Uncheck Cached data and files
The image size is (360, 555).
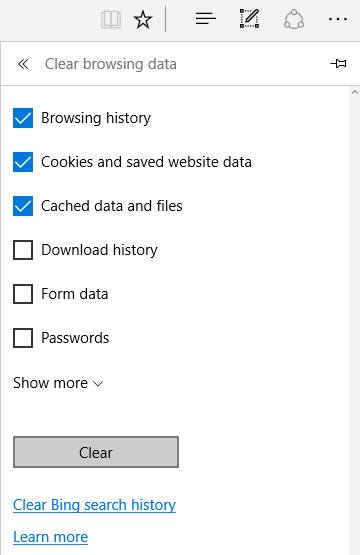(23, 206)
